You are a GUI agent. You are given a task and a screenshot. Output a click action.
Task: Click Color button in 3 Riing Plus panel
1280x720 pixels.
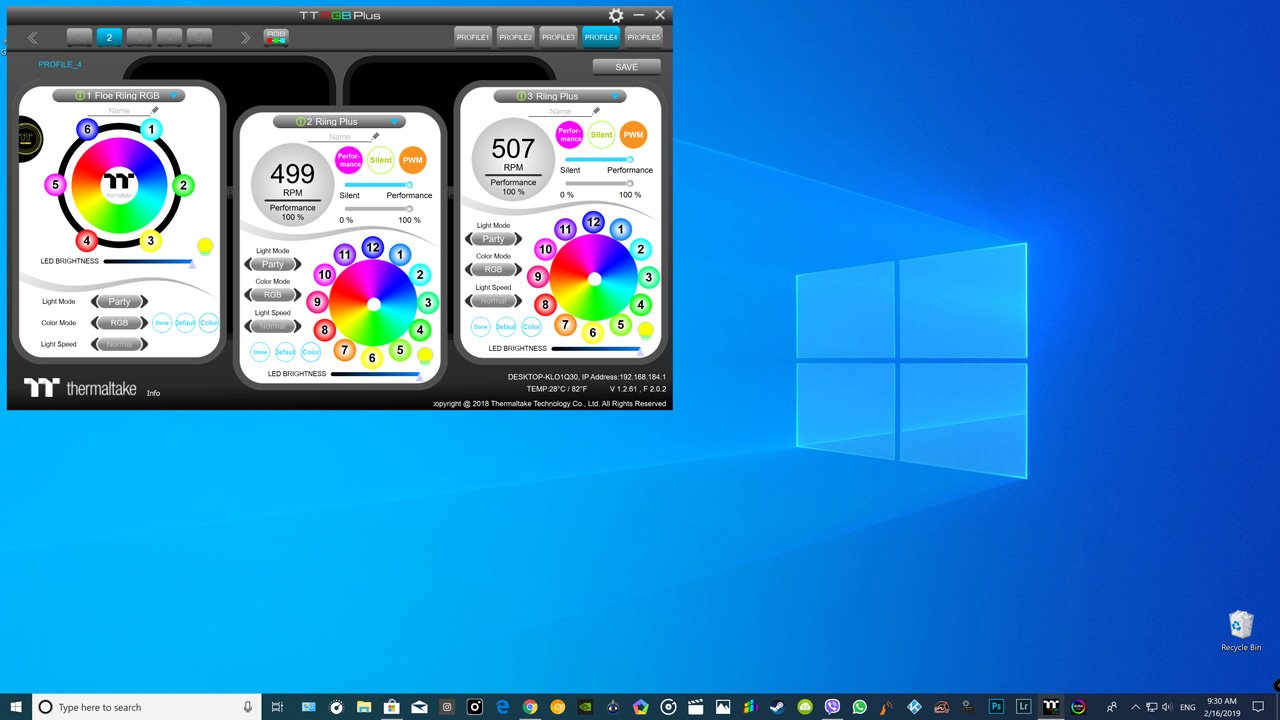point(531,327)
